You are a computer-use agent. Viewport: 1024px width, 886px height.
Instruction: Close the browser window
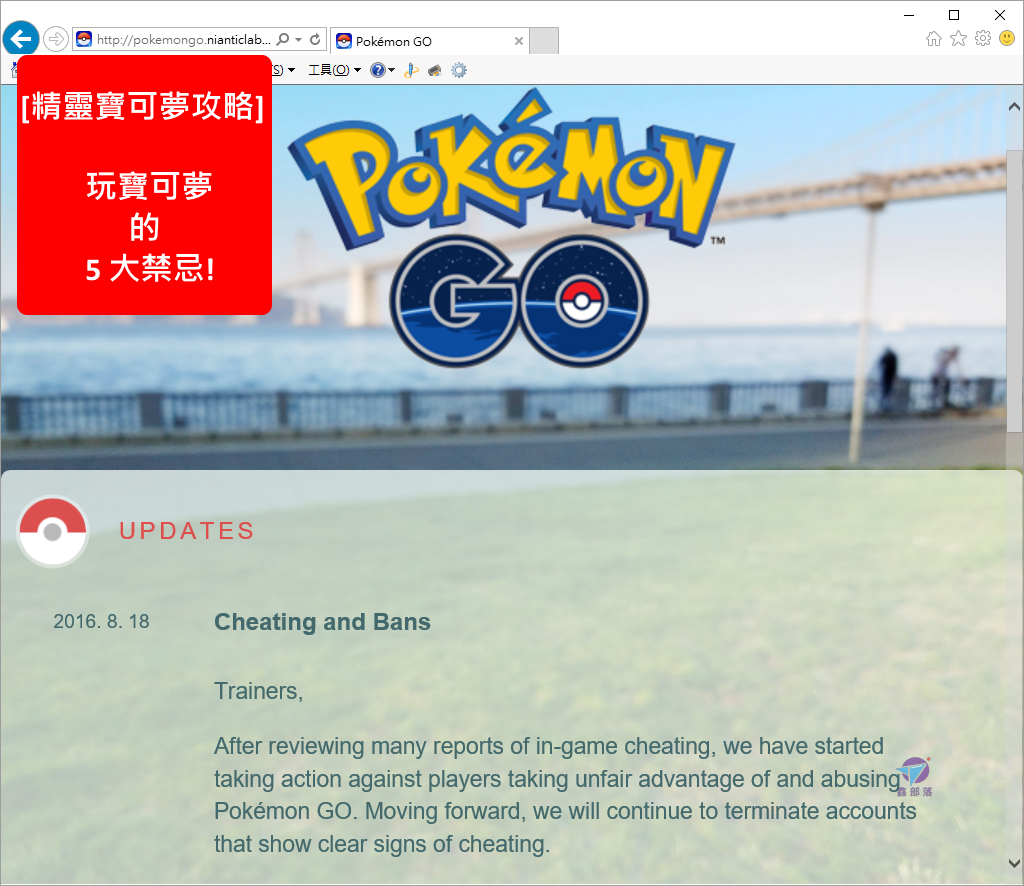pos(1000,14)
